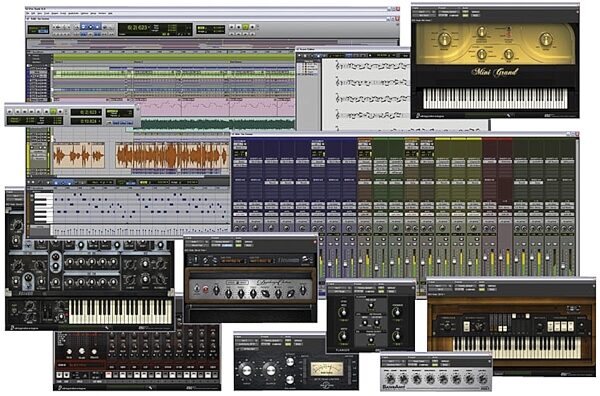600x396 pixels.
Task: Start playback from the Edit window transport
Action: click(245, 27)
